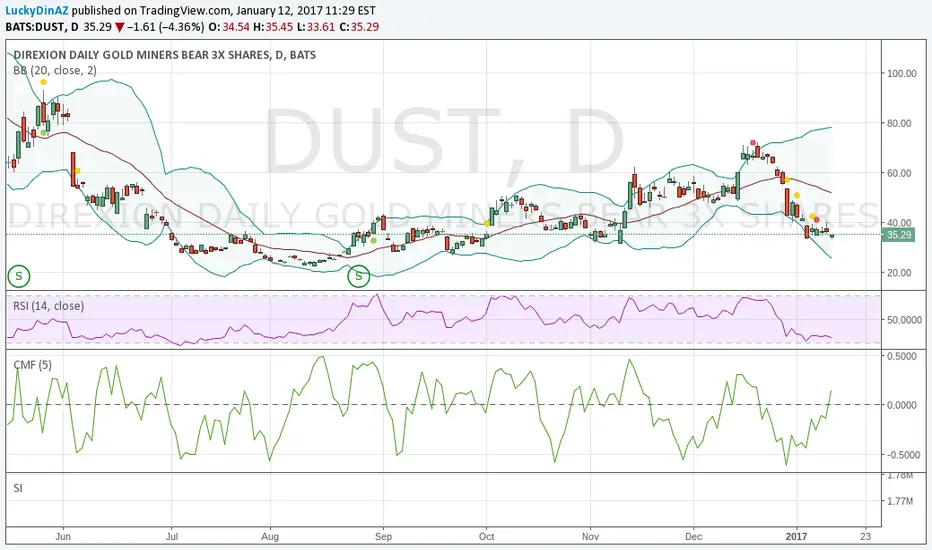Viewport: 932px width, 550px height.
Task: Click the Dec date axis label
Action: (693, 536)
